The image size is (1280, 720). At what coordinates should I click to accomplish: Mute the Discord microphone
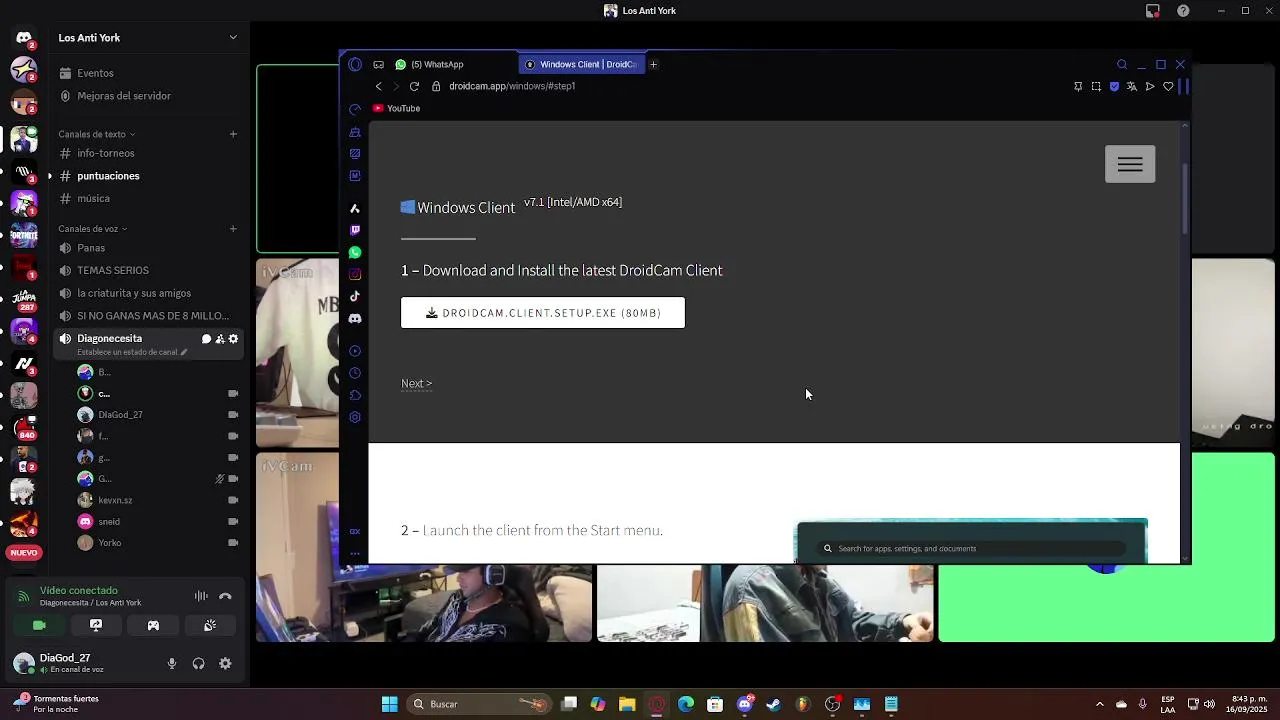[172, 663]
